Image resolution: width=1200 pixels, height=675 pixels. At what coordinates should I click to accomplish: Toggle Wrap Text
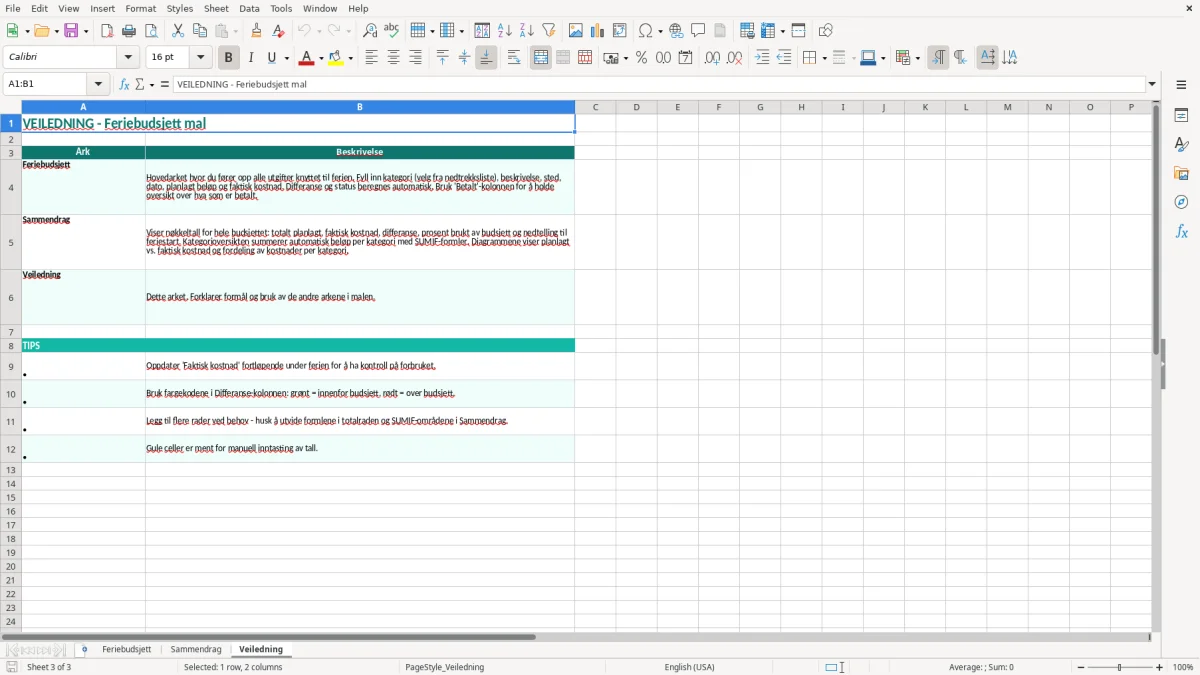point(514,58)
